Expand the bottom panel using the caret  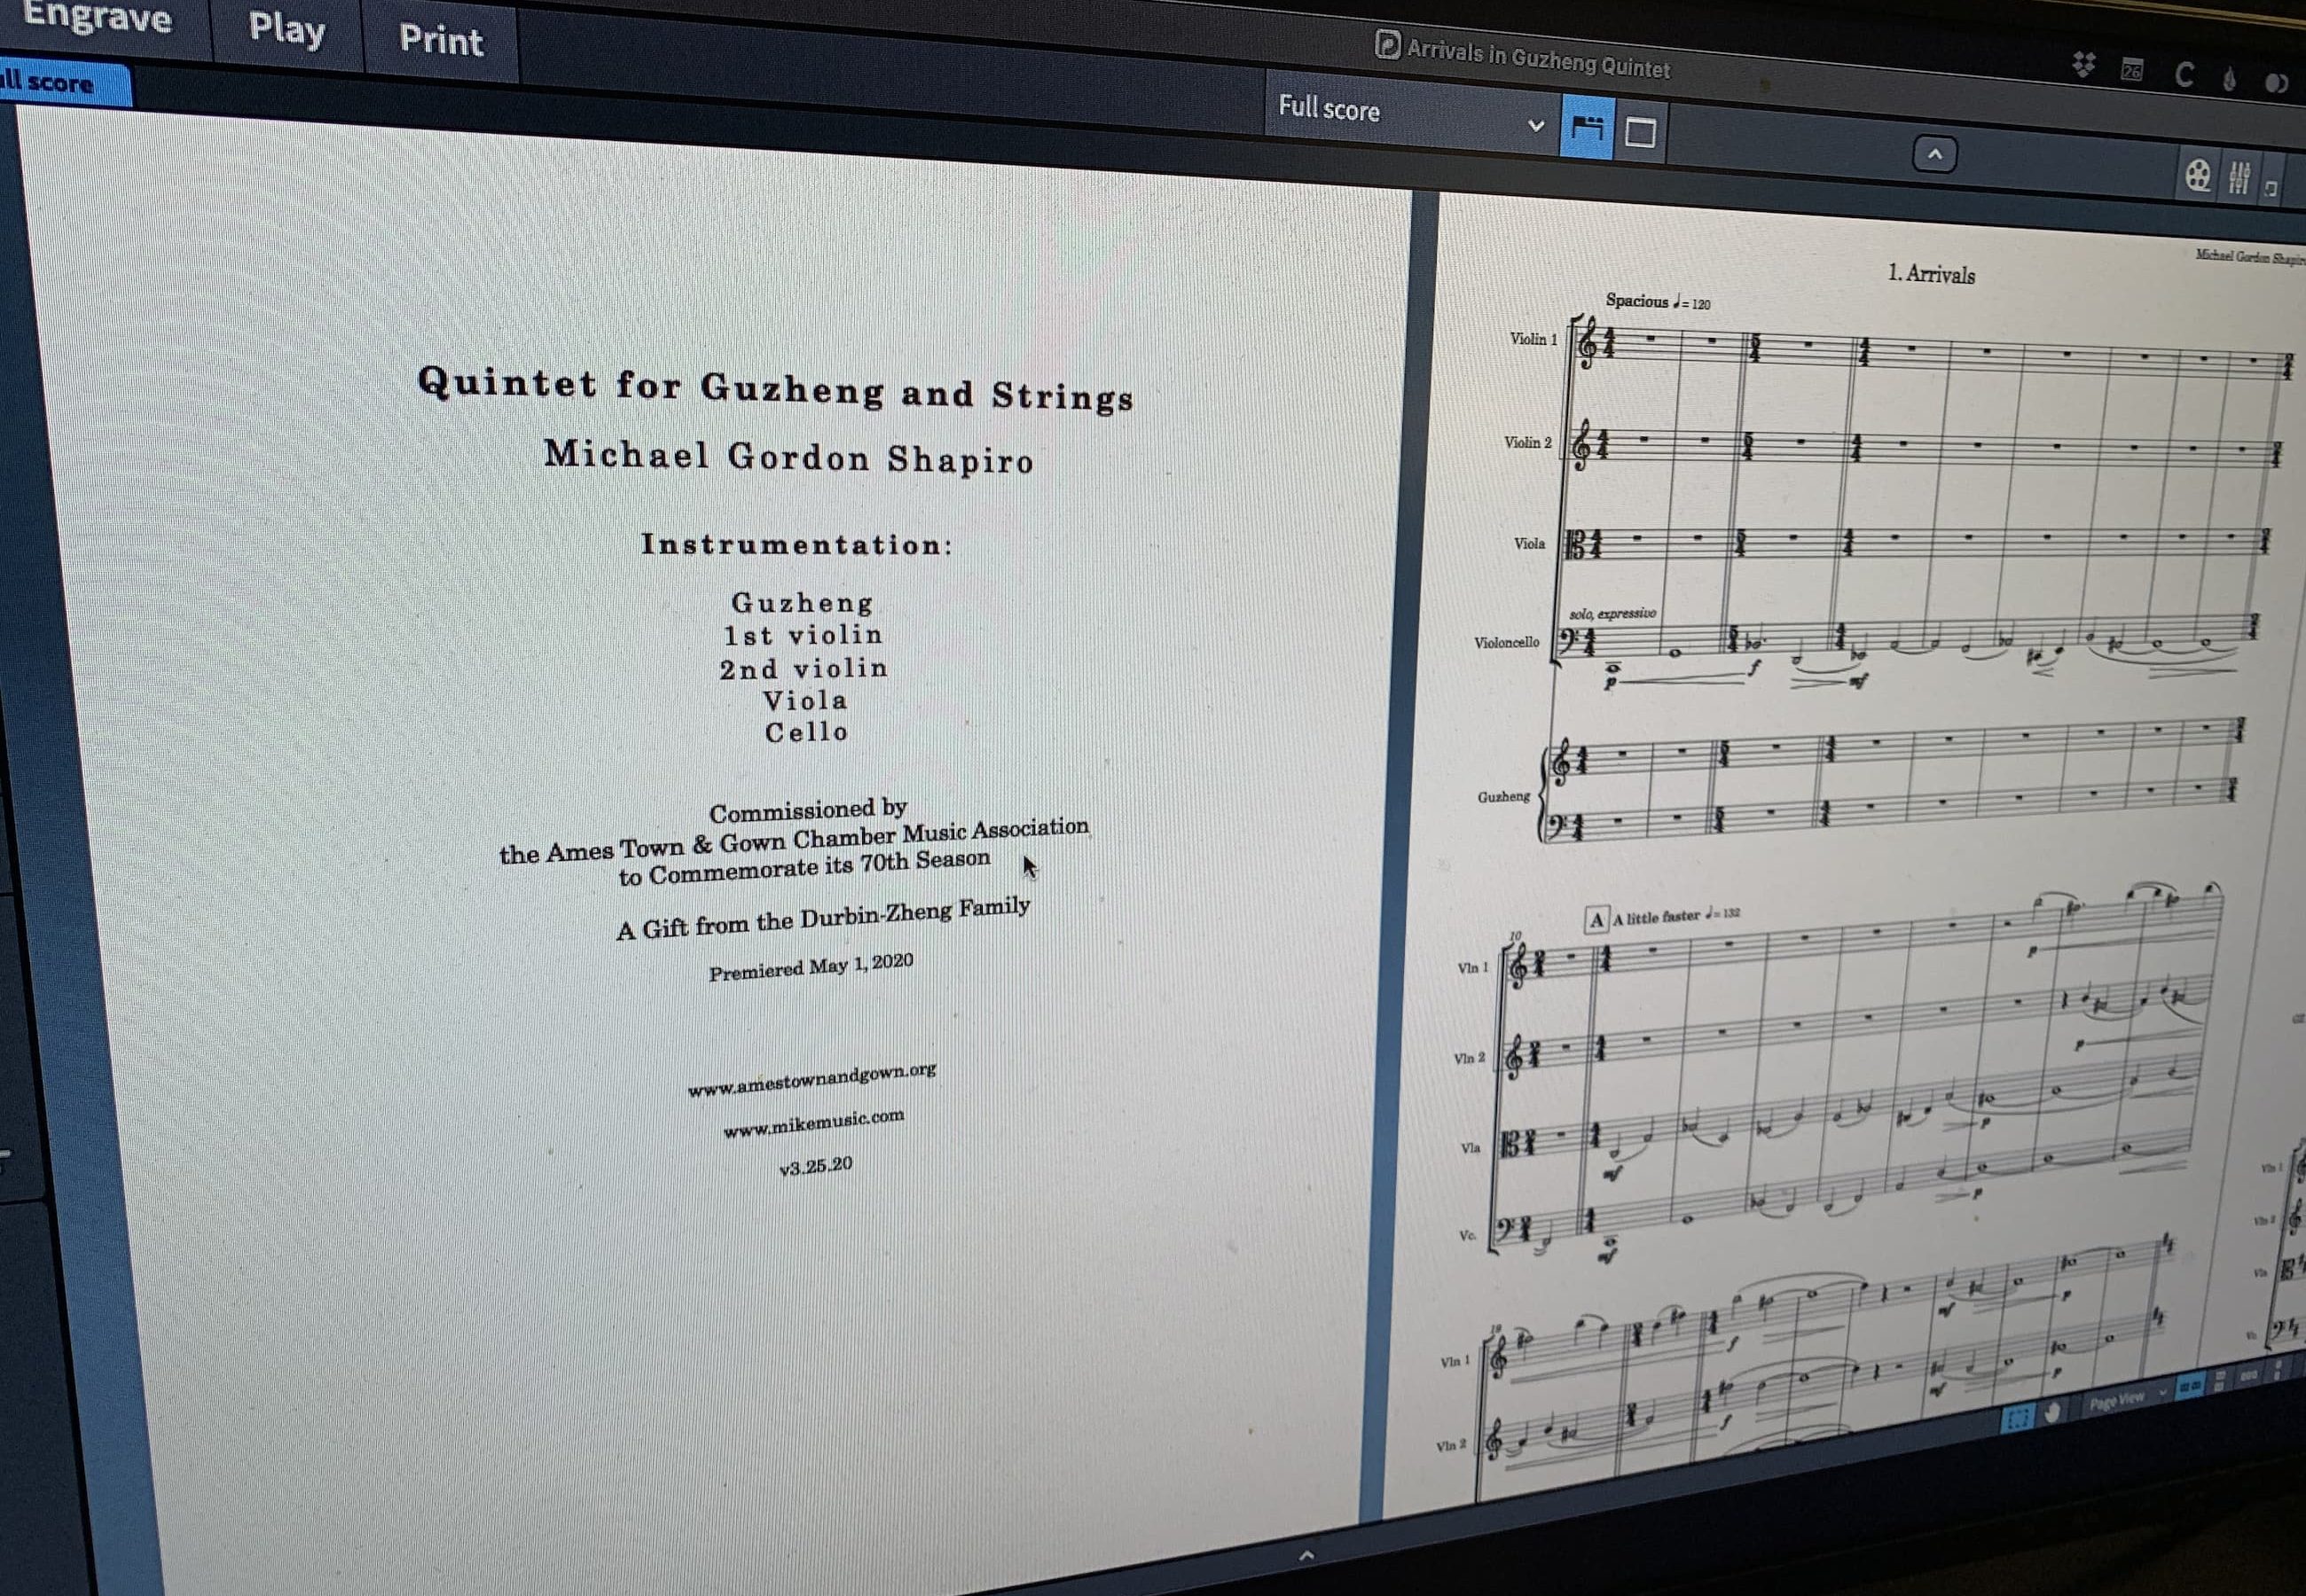pos(1306,1555)
